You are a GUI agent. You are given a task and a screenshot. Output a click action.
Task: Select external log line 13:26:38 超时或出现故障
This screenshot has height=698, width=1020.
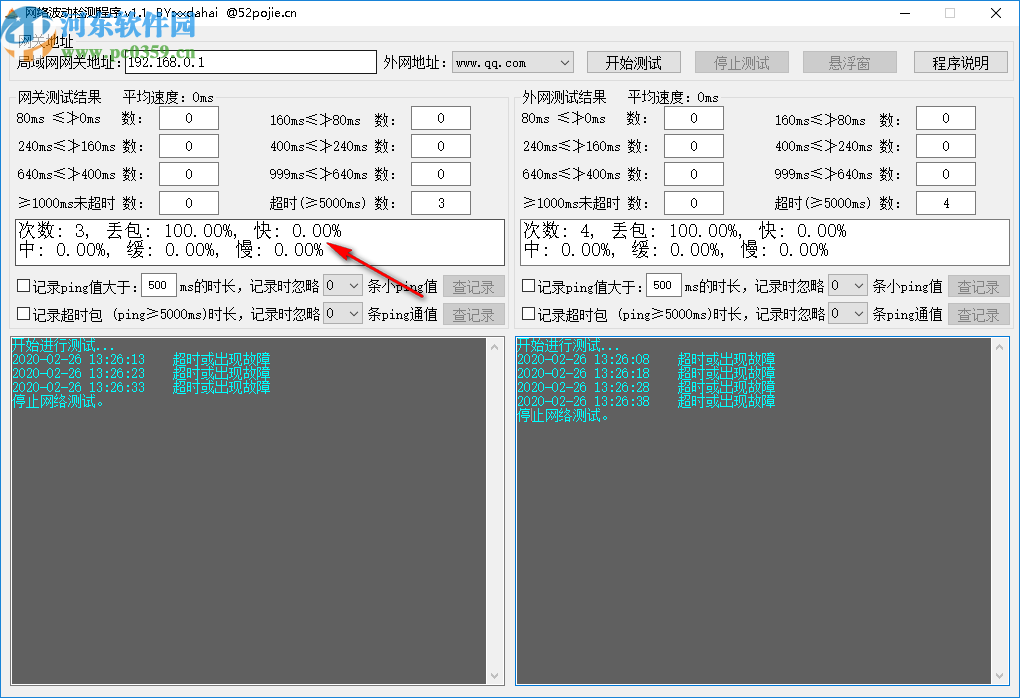click(x=646, y=401)
